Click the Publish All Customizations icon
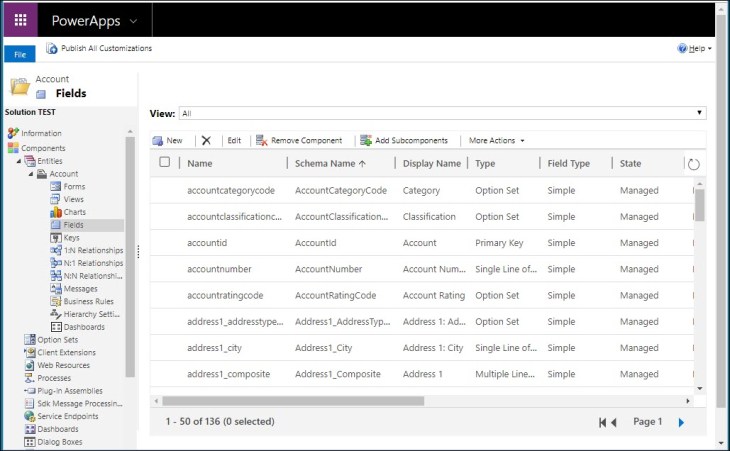Viewport: 730px width, 451px height. pyautogui.click(x=52, y=48)
